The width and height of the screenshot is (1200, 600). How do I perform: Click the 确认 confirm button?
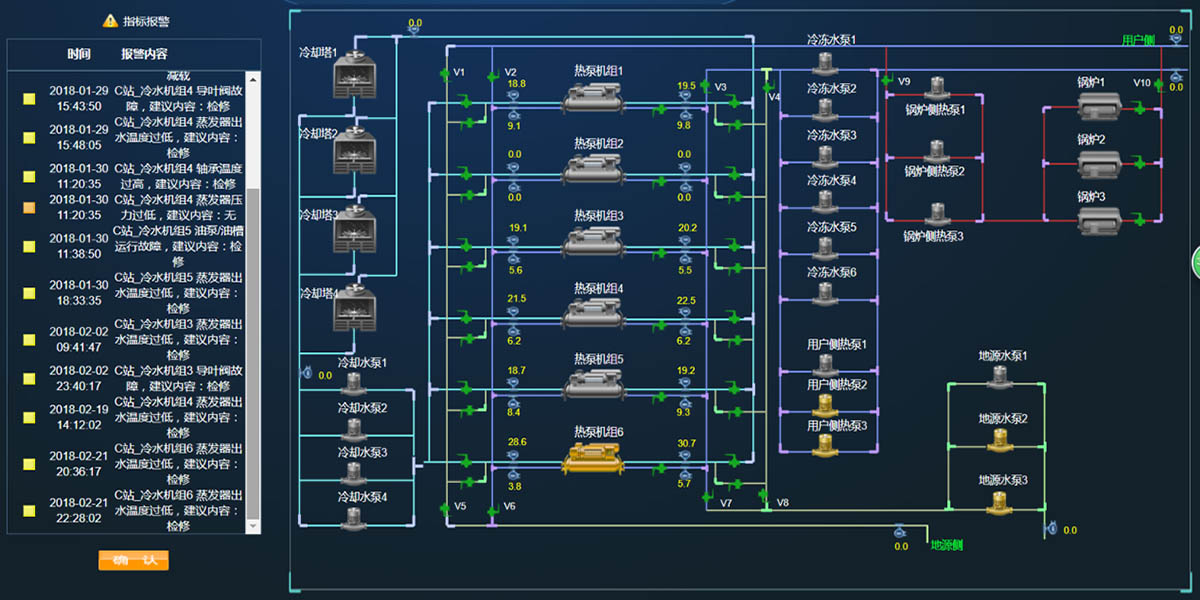click(133, 560)
